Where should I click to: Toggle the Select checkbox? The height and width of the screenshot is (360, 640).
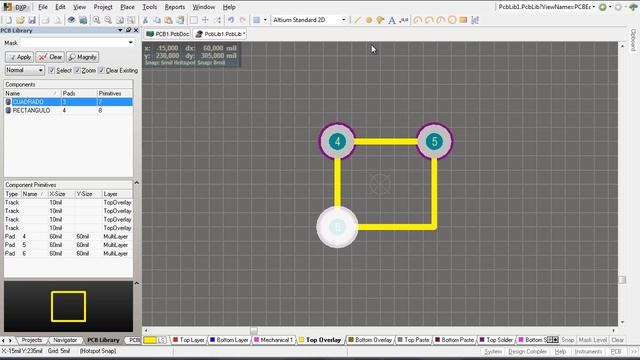[x=51, y=70]
